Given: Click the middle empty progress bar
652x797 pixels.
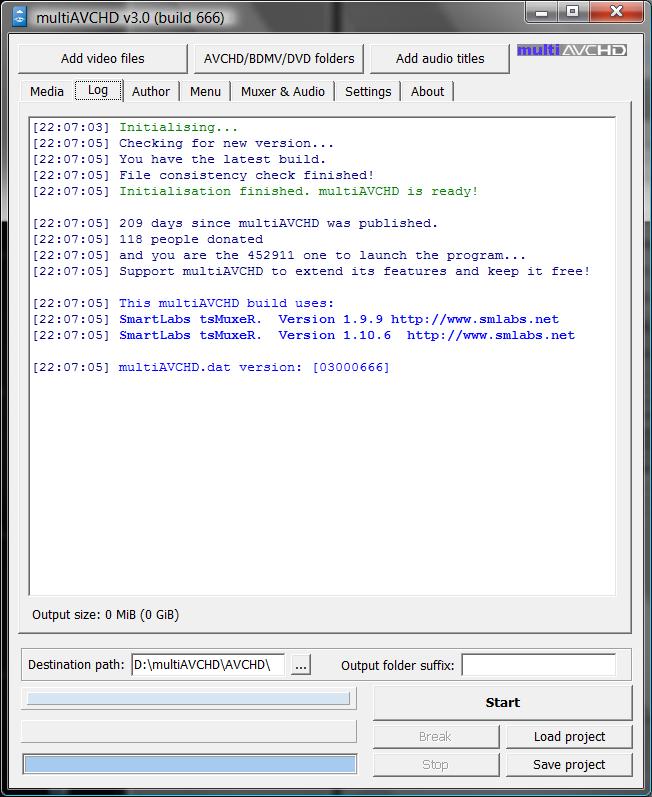Looking at the screenshot, I should (x=189, y=731).
